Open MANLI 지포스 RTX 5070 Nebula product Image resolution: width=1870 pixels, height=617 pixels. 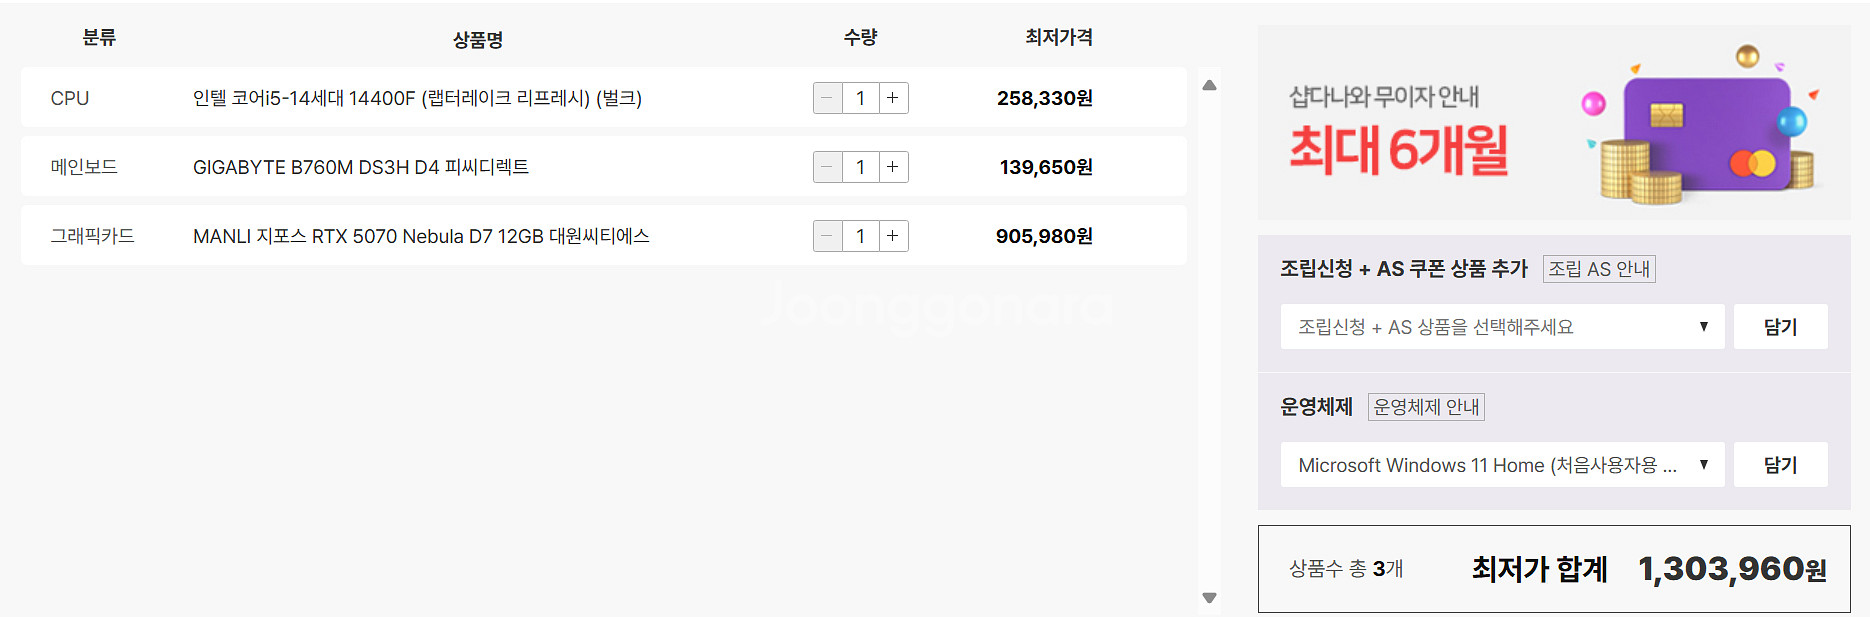pos(421,236)
